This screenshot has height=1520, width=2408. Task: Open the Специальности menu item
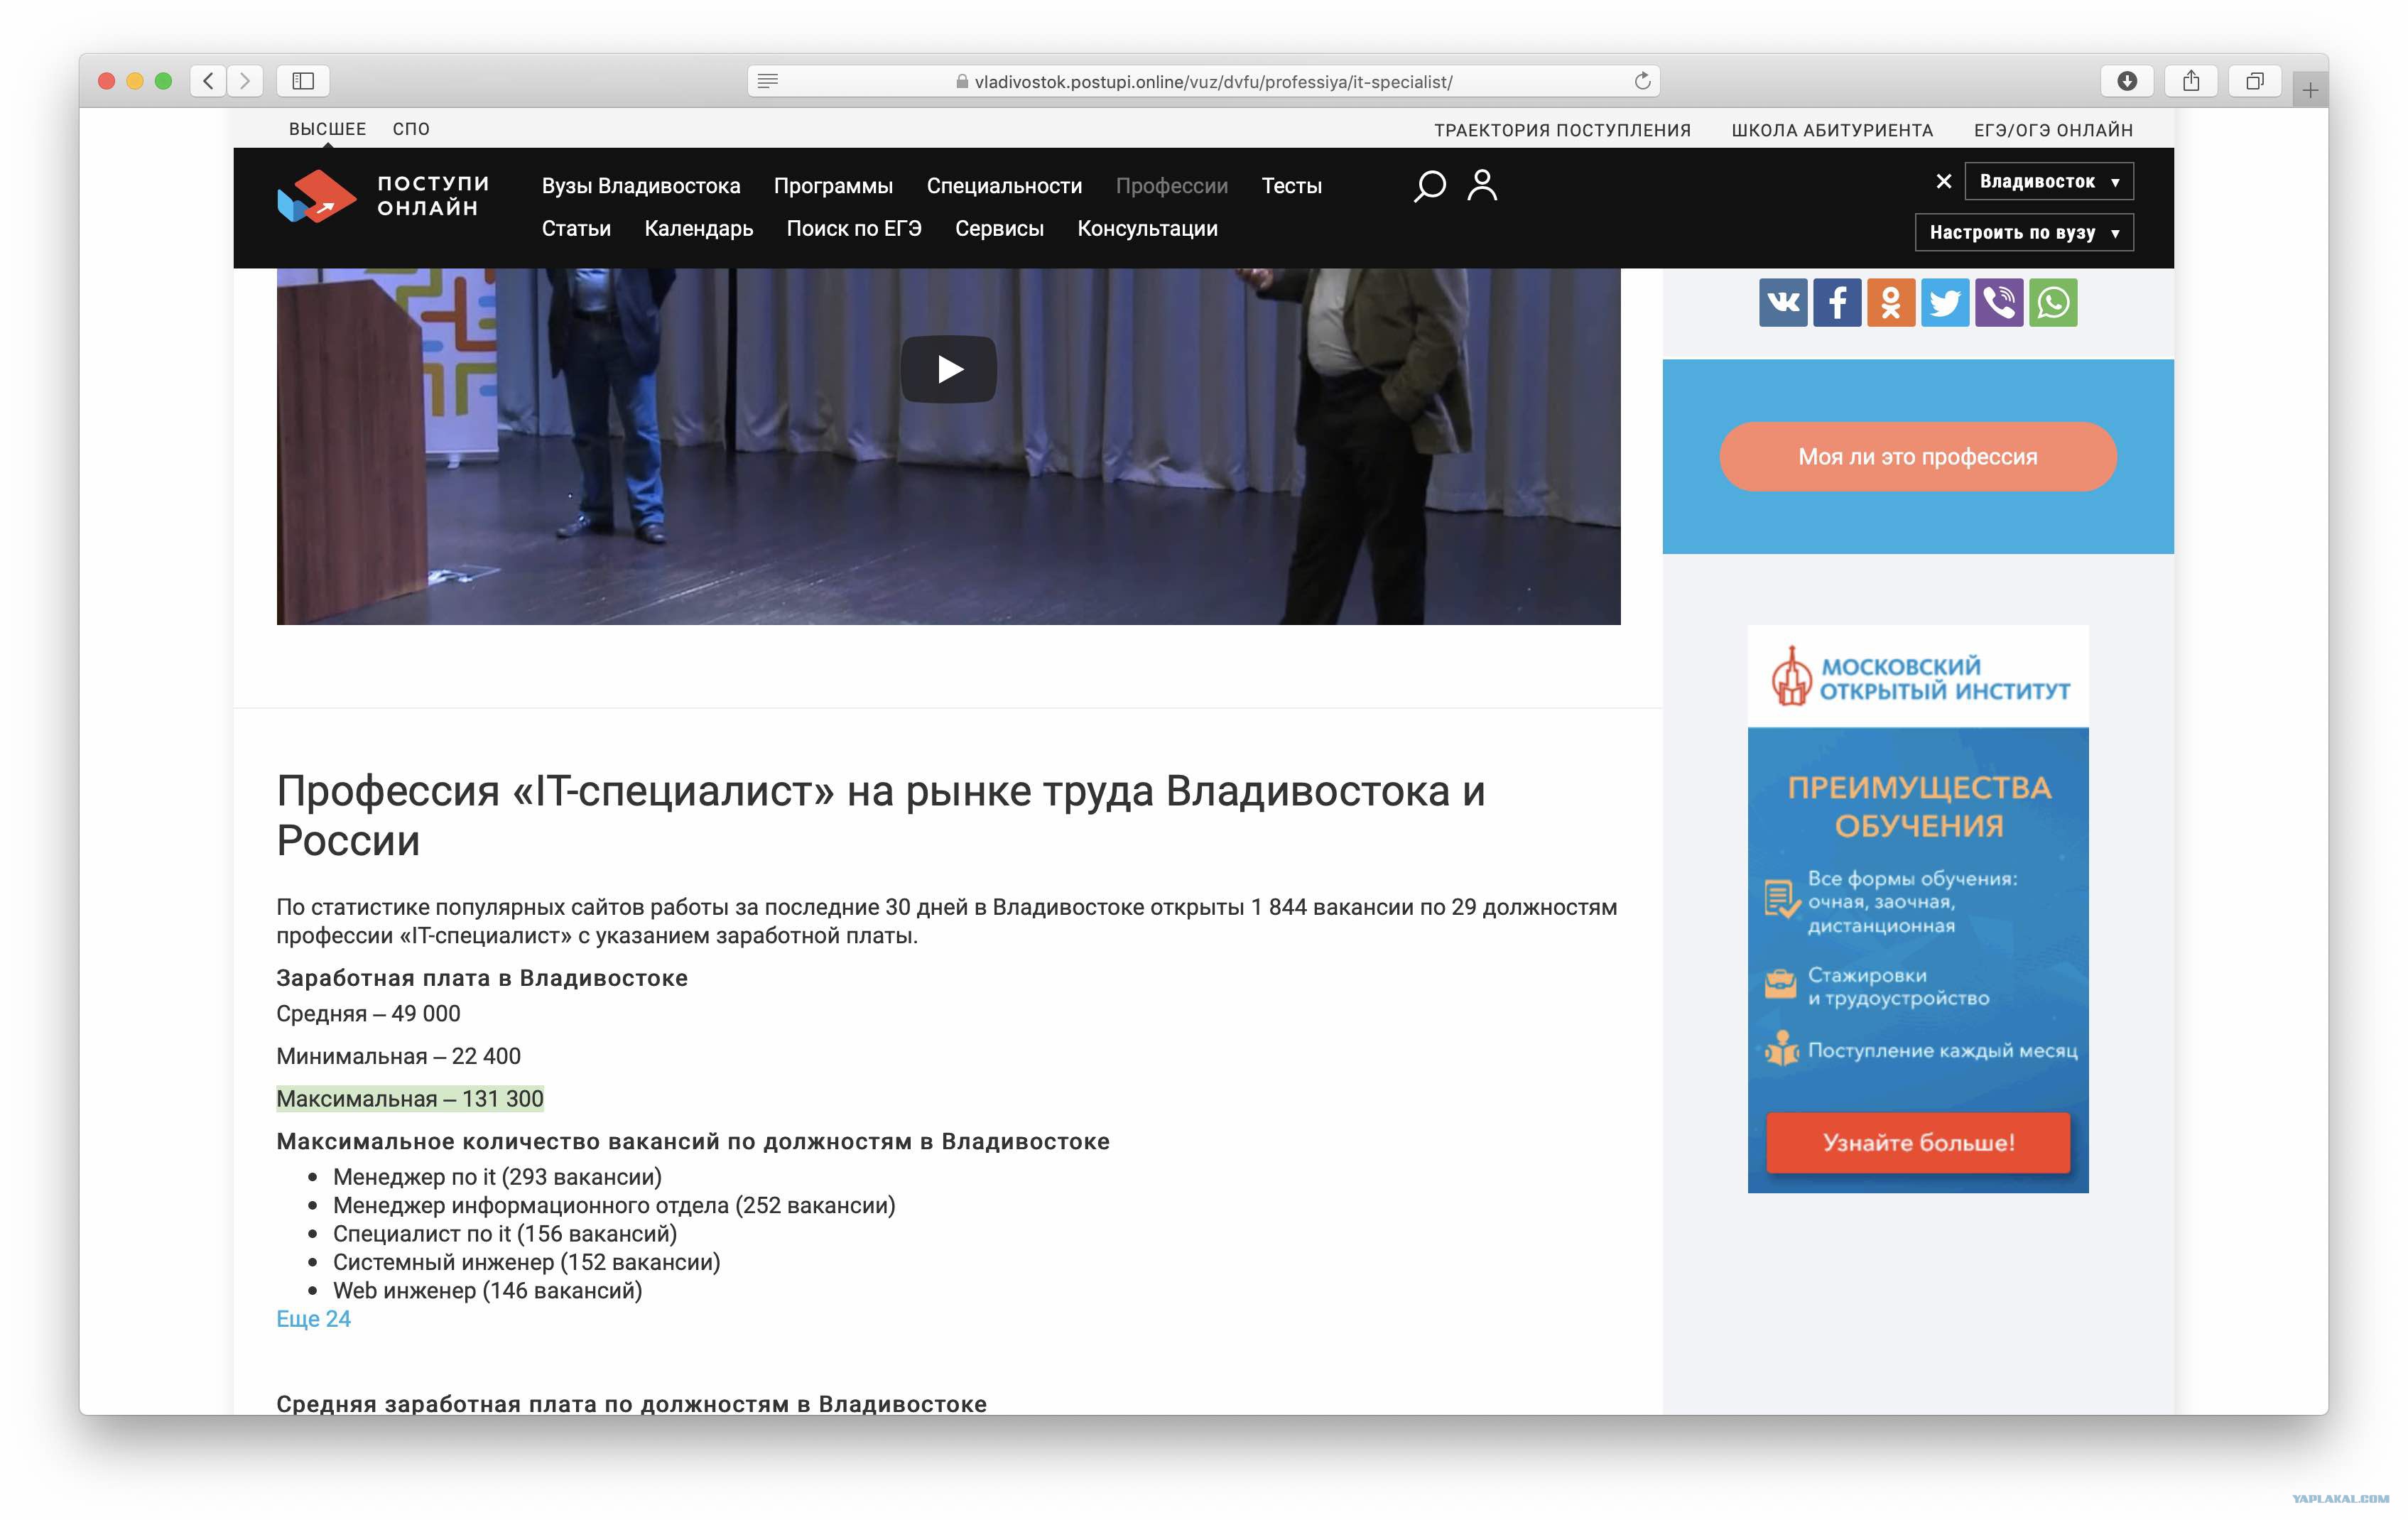1004,186
